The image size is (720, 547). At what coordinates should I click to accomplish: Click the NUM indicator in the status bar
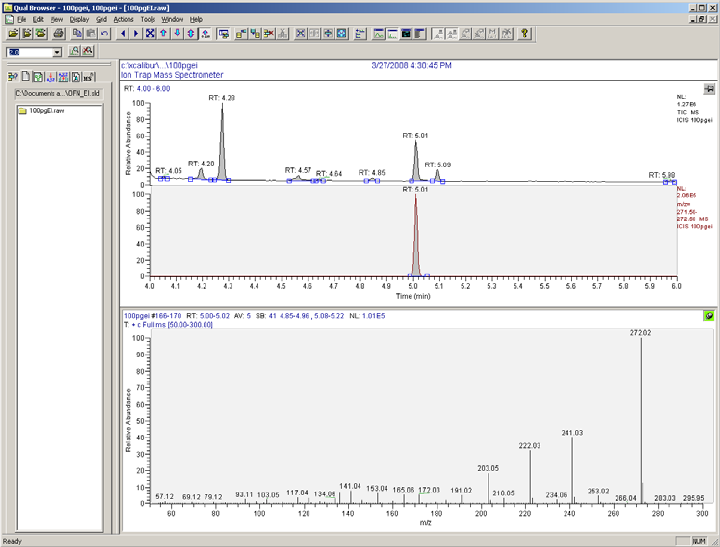click(x=698, y=541)
